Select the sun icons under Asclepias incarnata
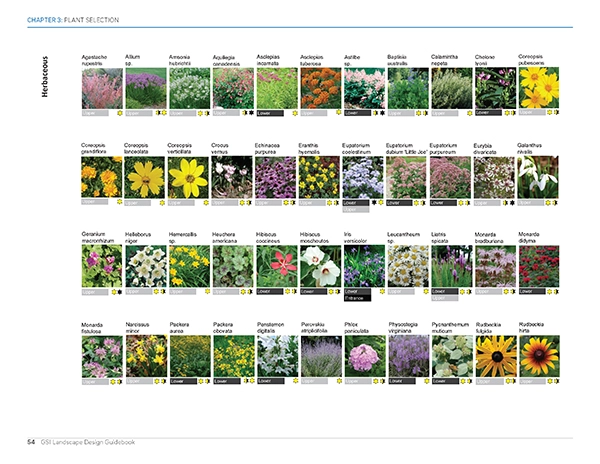600x464 pixels. (290, 113)
